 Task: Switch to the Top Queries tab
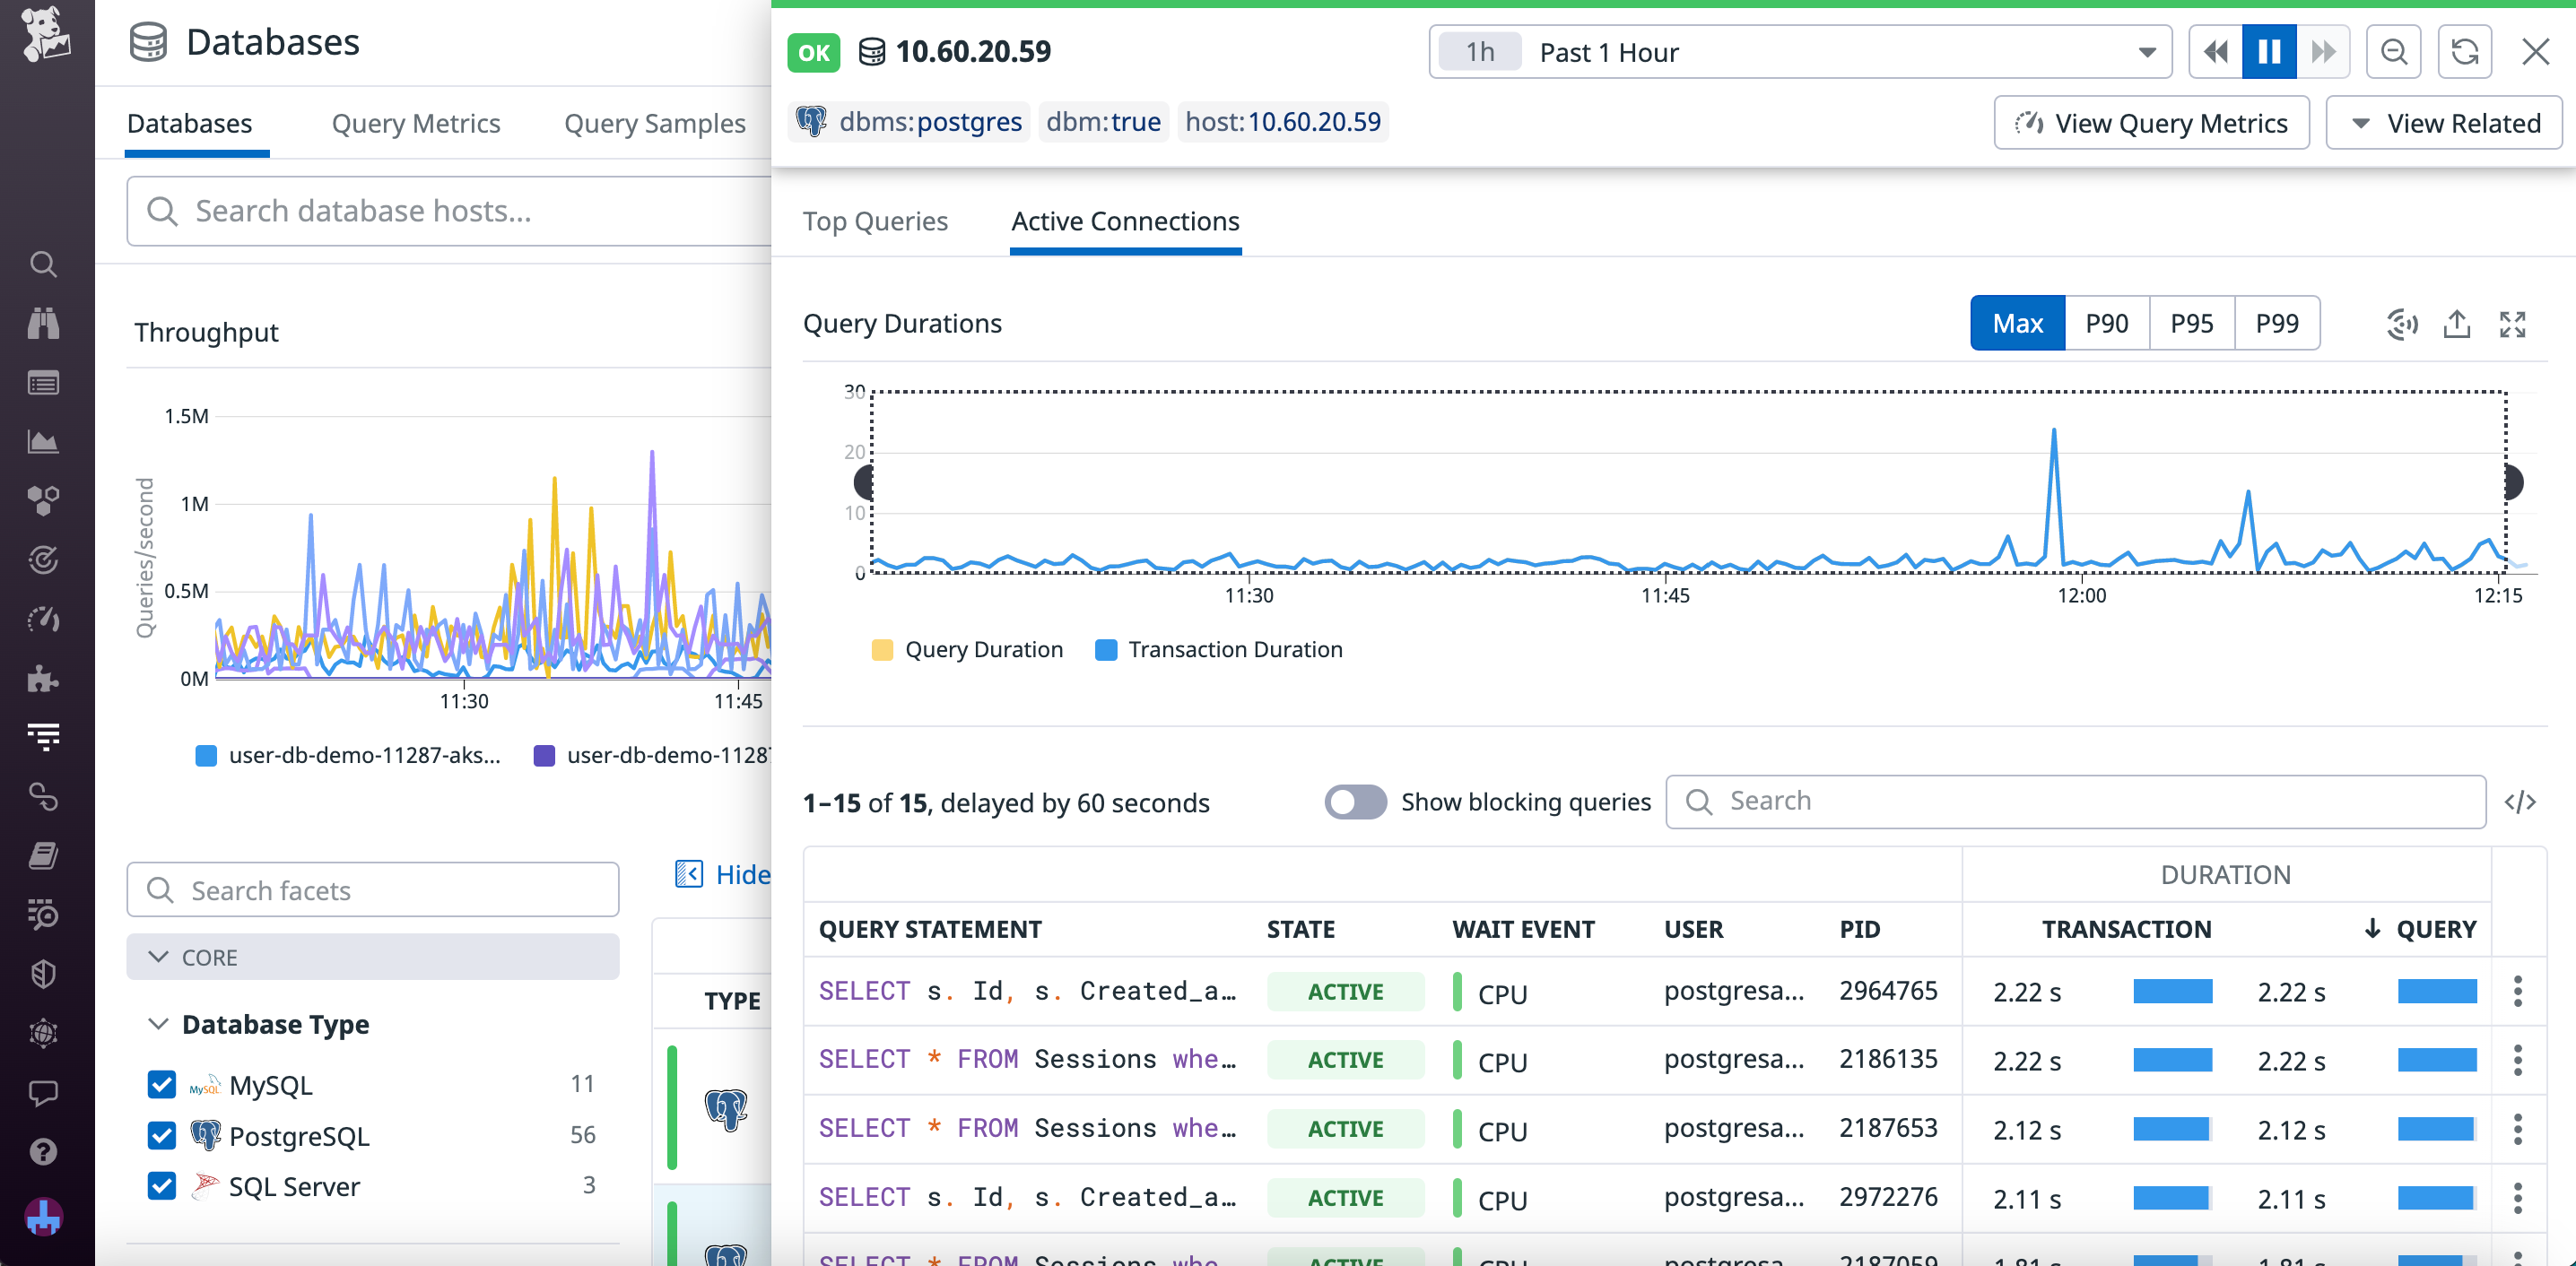pos(875,221)
